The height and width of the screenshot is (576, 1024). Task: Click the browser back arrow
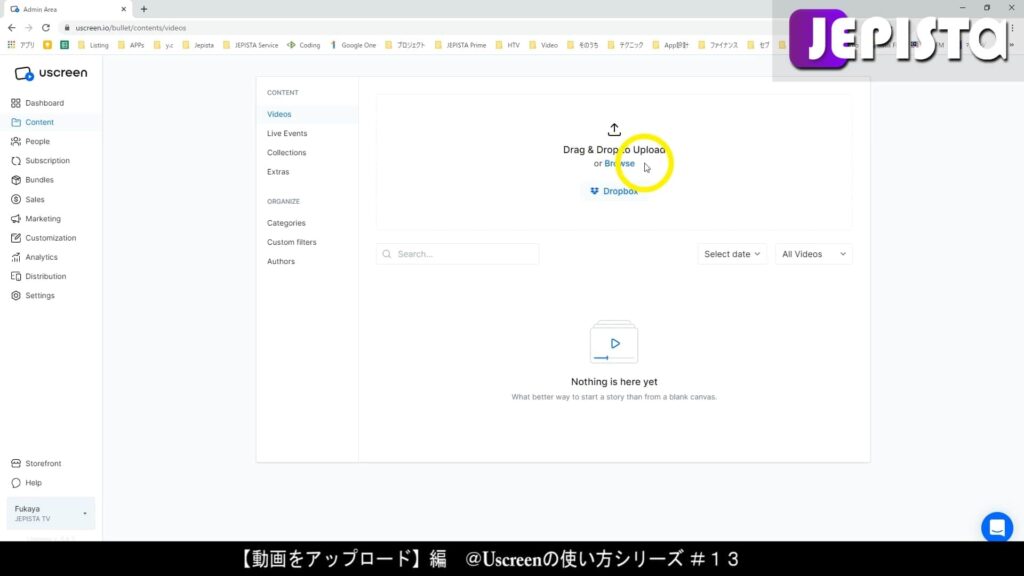tap(12, 28)
